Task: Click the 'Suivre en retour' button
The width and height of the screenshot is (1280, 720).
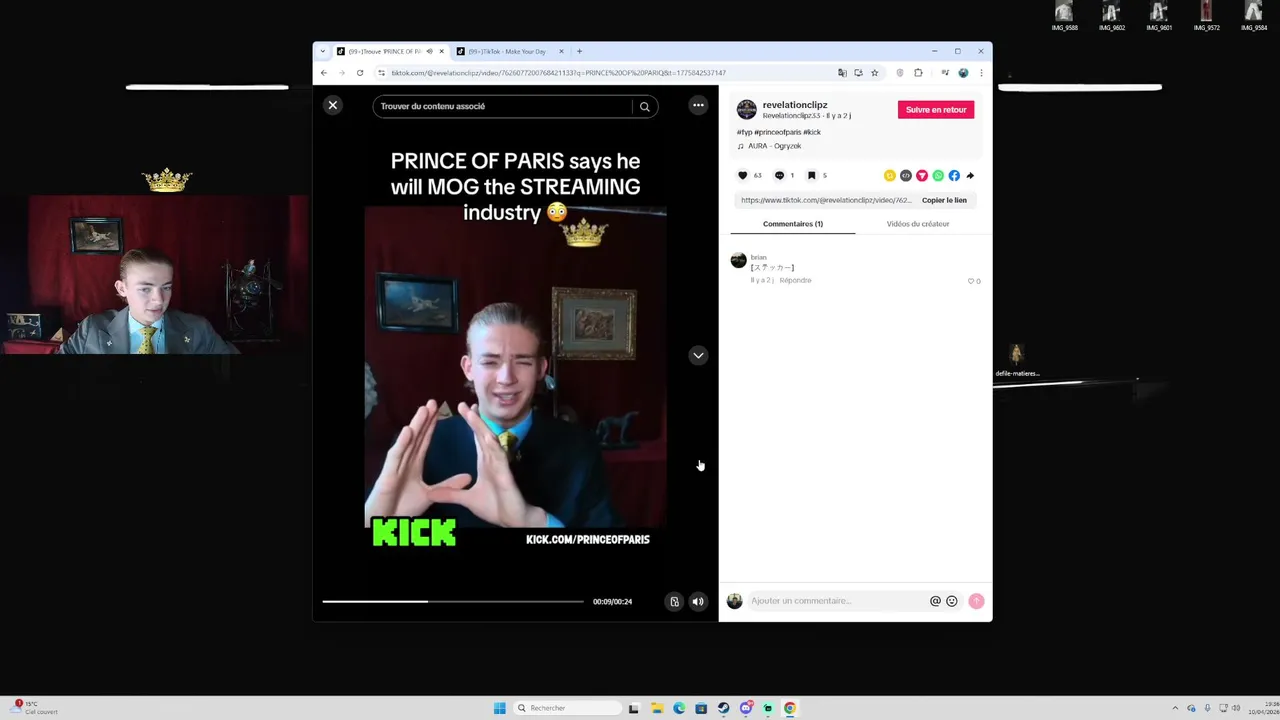Action: pos(936,109)
